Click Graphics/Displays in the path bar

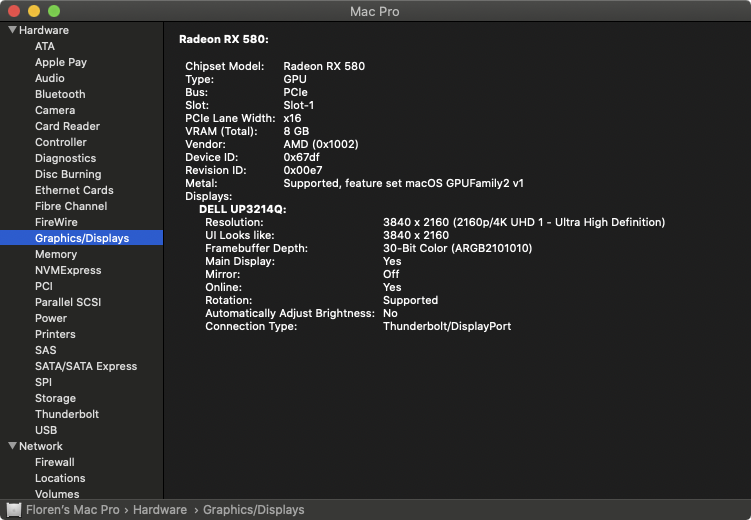click(253, 510)
